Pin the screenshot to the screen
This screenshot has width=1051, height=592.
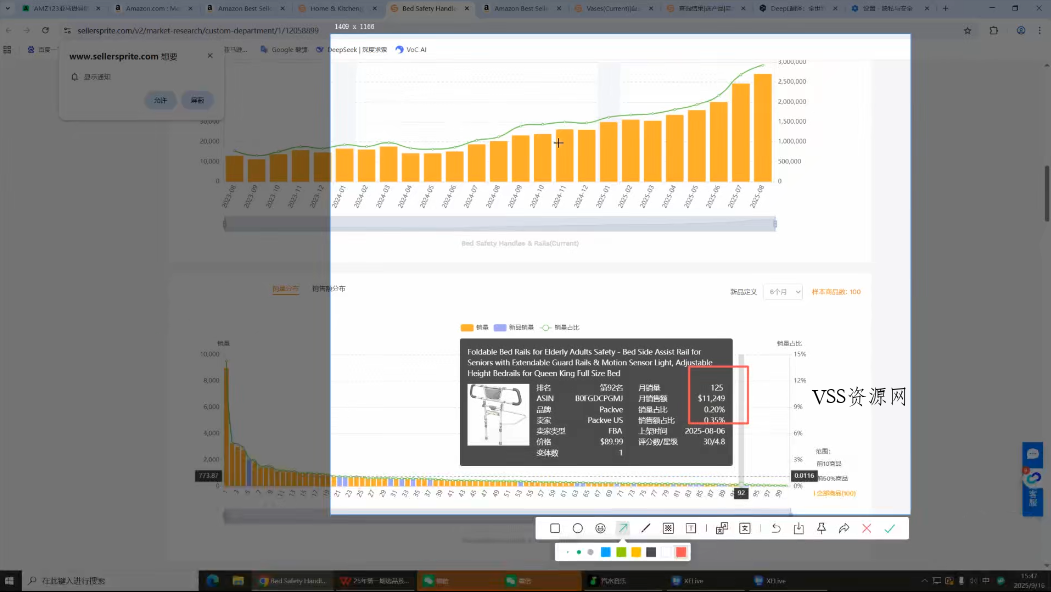(x=821, y=528)
